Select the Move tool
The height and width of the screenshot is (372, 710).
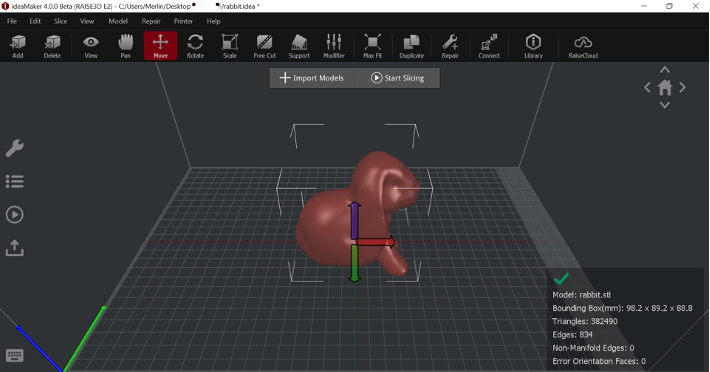tap(160, 46)
